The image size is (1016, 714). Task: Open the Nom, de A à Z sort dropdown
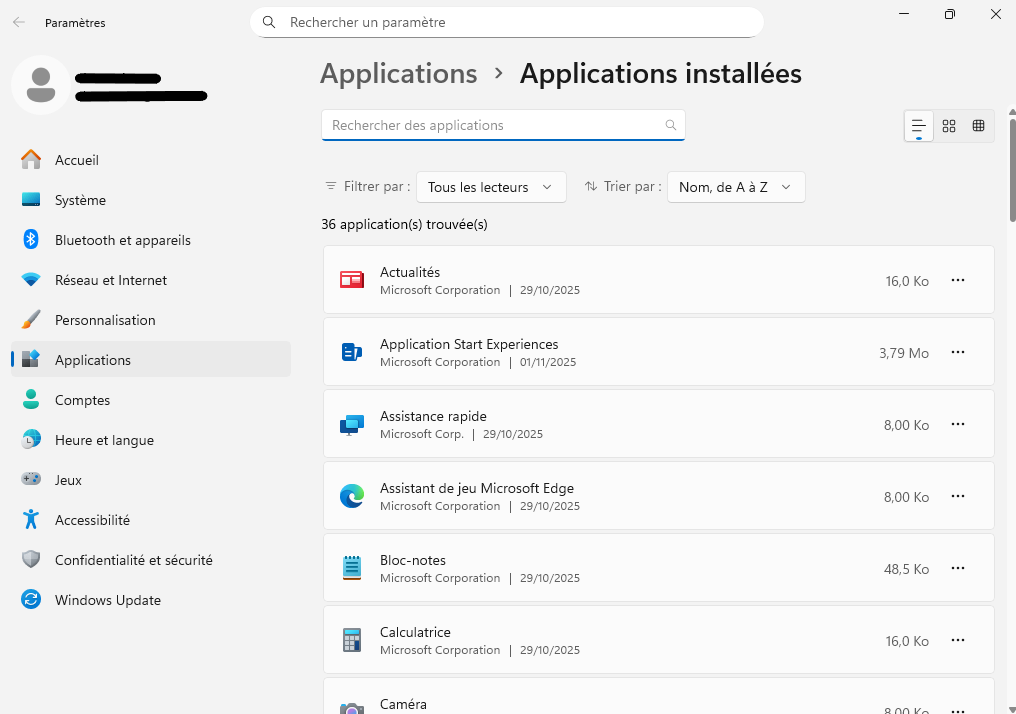point(735,187)
